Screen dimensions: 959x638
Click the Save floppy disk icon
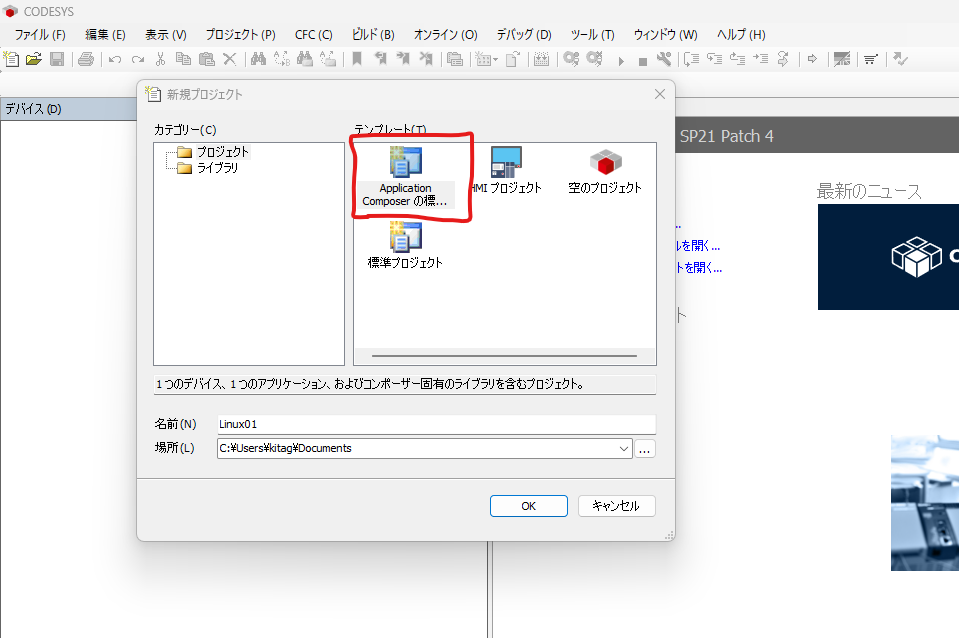[57, 59]
